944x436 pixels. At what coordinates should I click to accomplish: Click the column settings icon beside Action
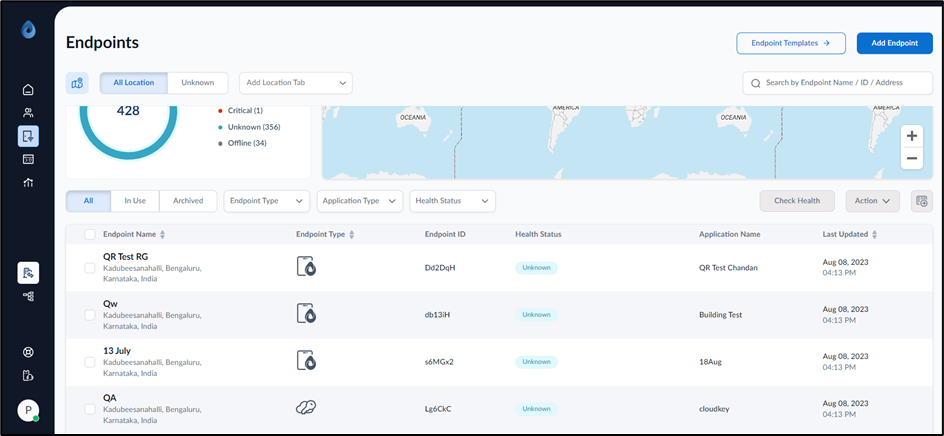pyautogui.click(x=922, y=201)
